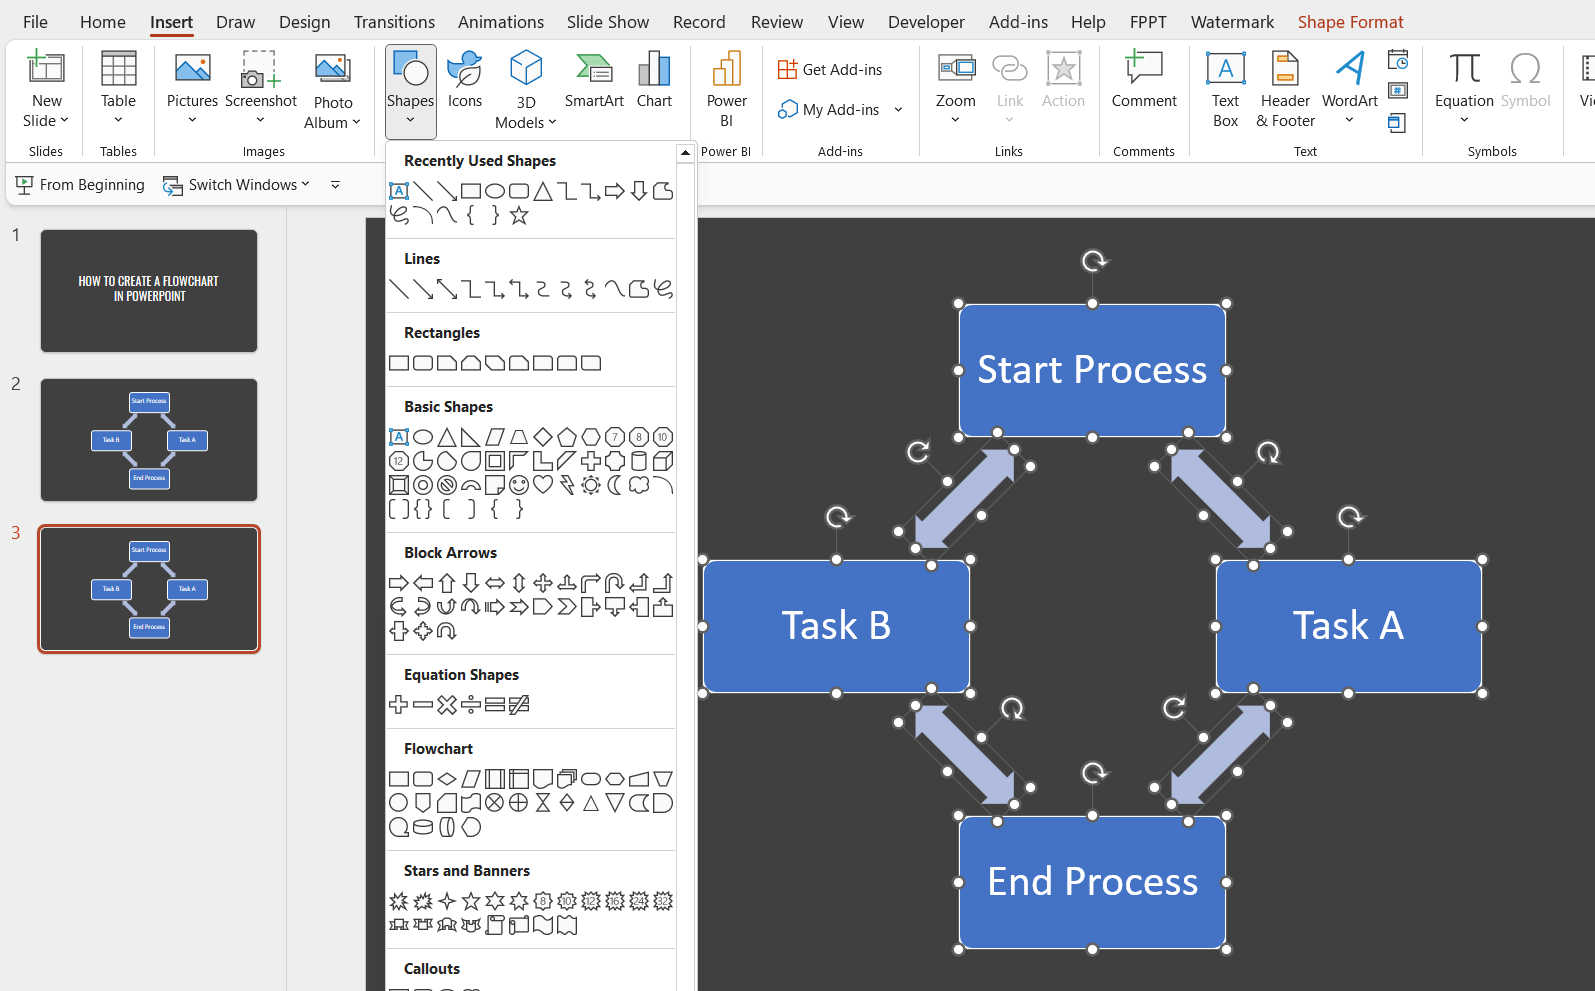Click the Power BI icon

[726, 90]
